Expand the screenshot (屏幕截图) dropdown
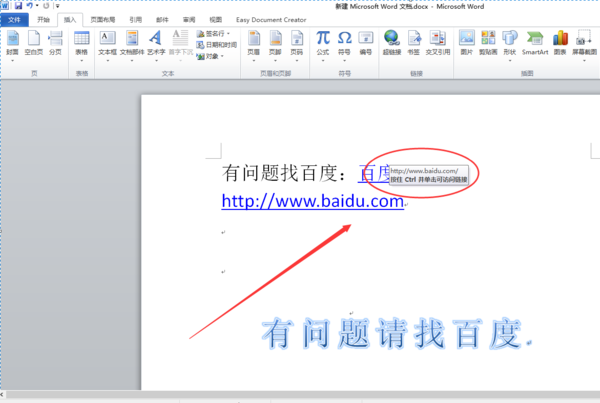600x403 pixels. 584,60
